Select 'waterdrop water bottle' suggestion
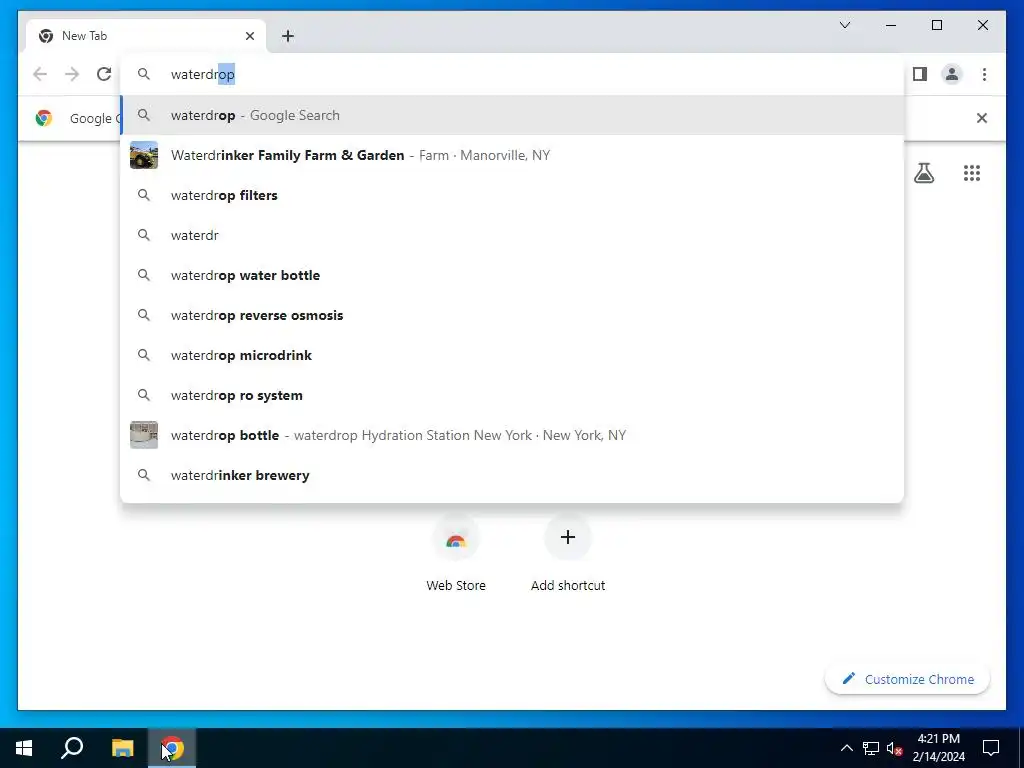 pyautogui.click(x=513, y=275)
